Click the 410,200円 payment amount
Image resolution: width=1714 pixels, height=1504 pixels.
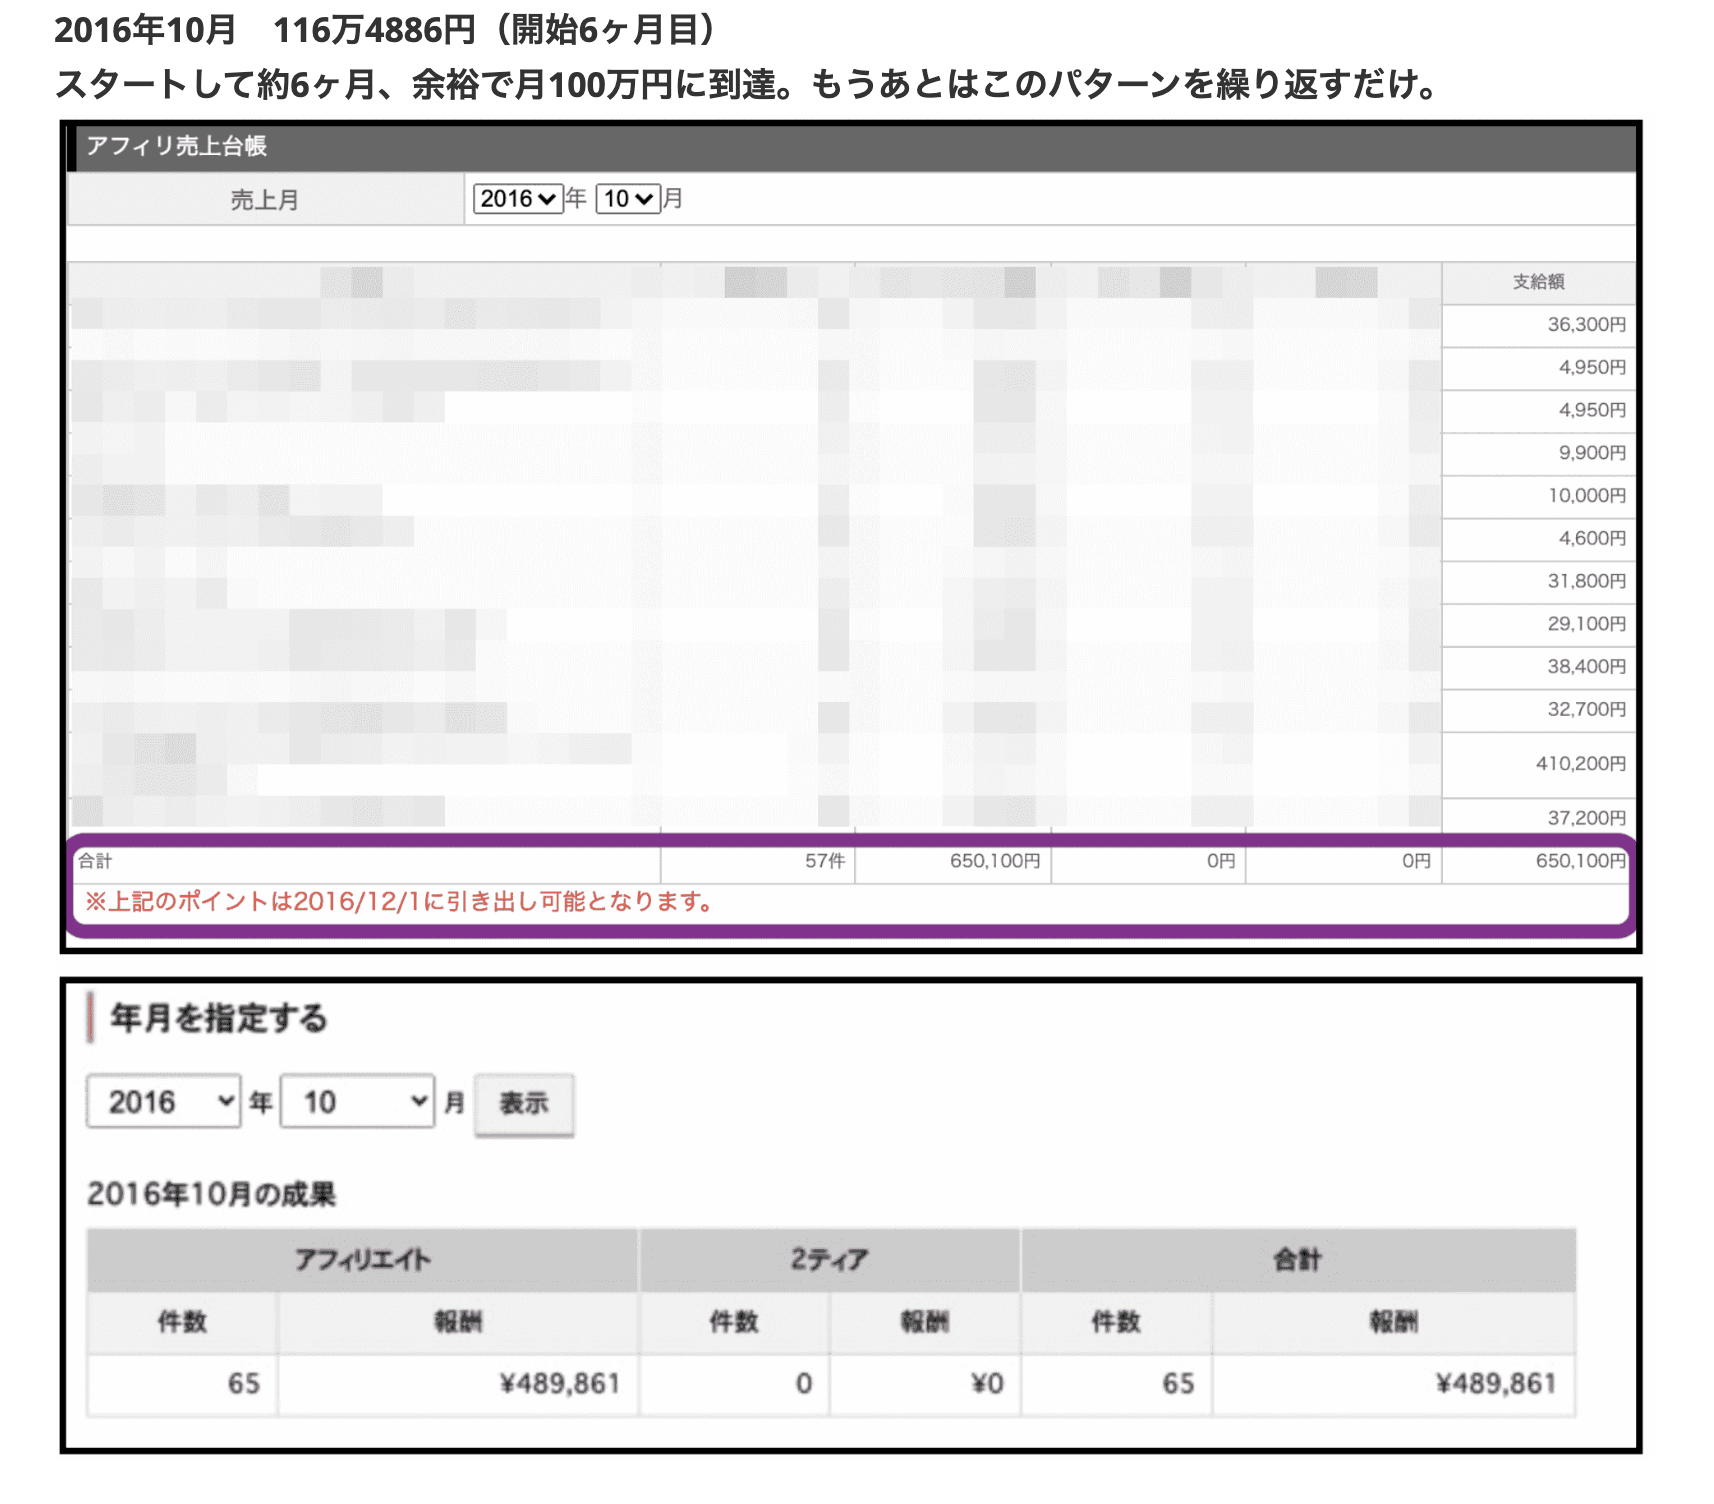tap(1580, 764)
